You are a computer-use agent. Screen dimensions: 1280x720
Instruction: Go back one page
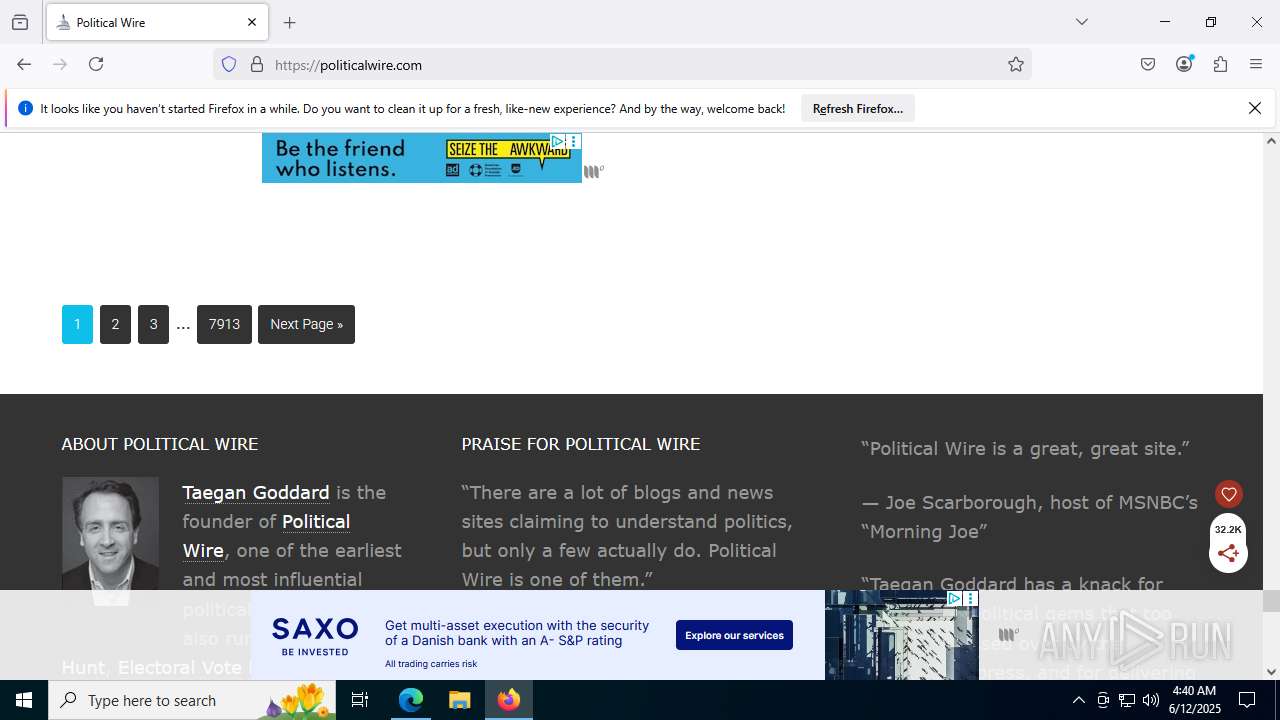(24, 64)
